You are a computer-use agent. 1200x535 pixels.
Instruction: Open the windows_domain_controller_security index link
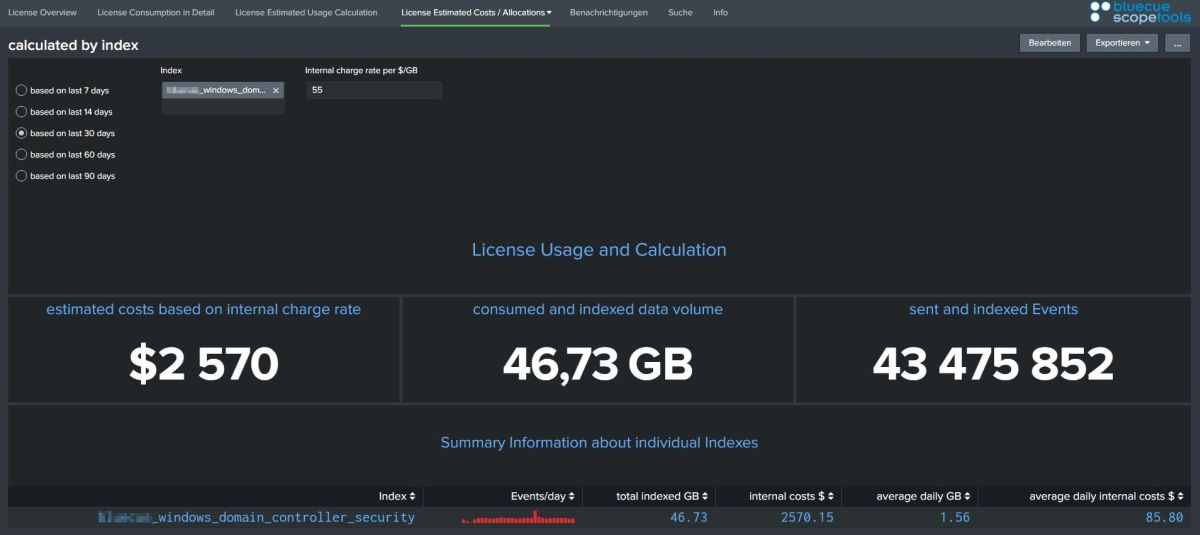pyautogui.click(x=256, y=518)
